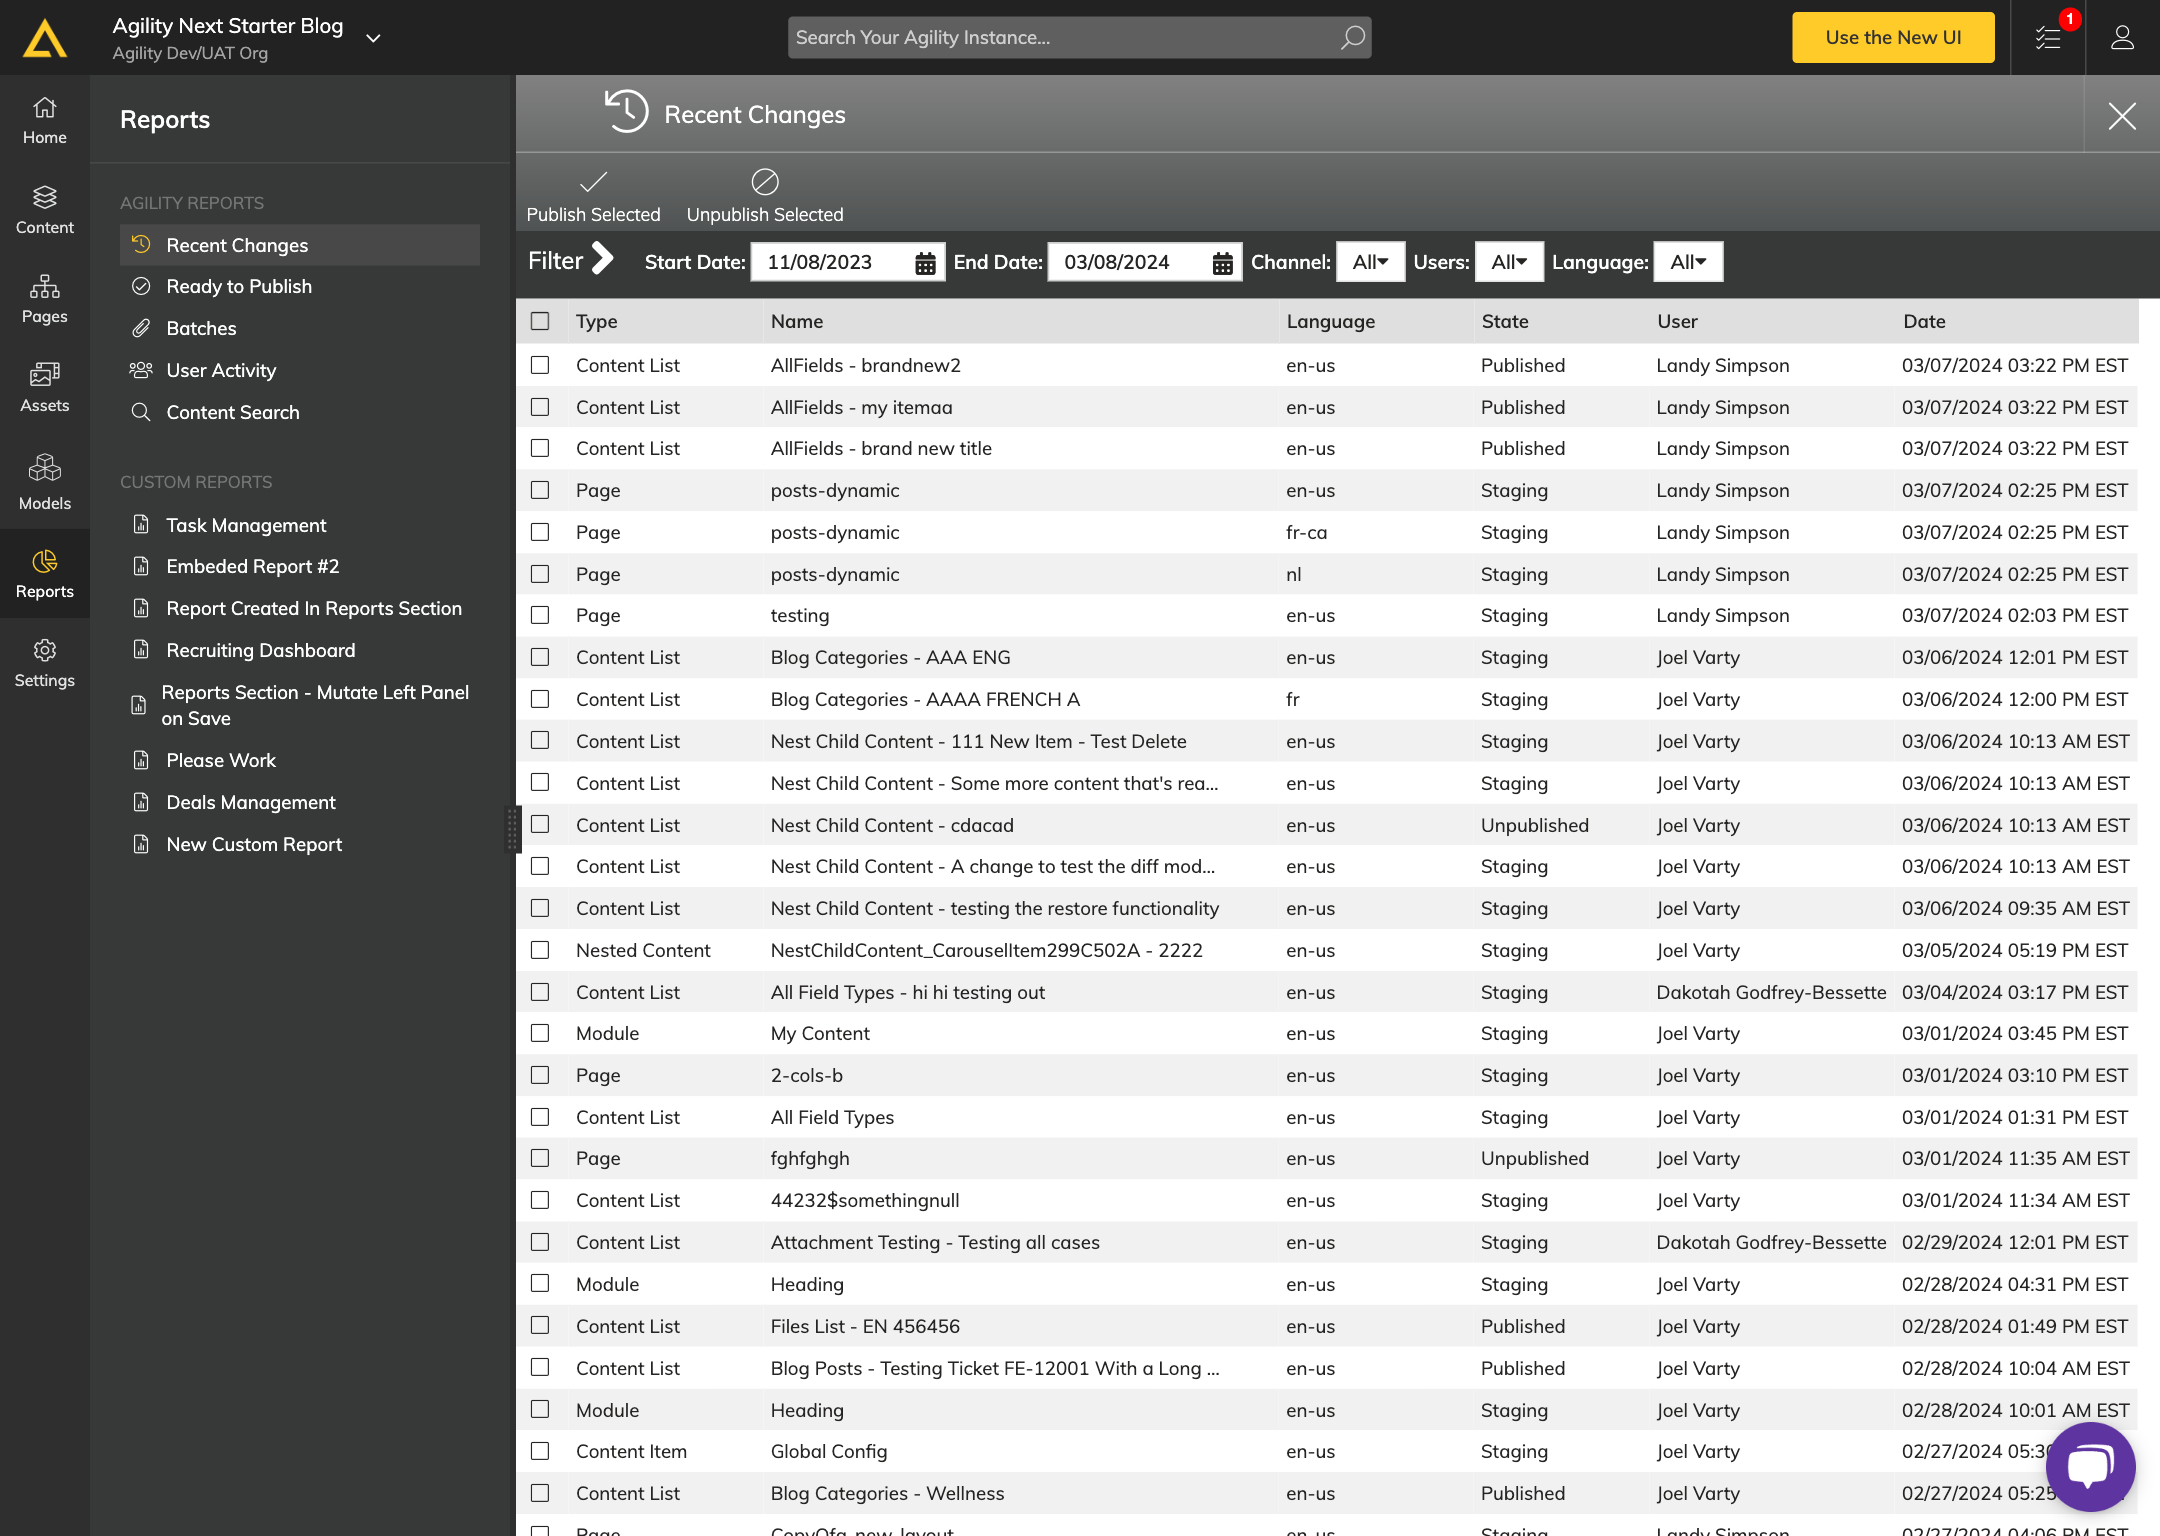
Task: Click the instance search field
Action: pyautogui.click(x=1060, y=38)
